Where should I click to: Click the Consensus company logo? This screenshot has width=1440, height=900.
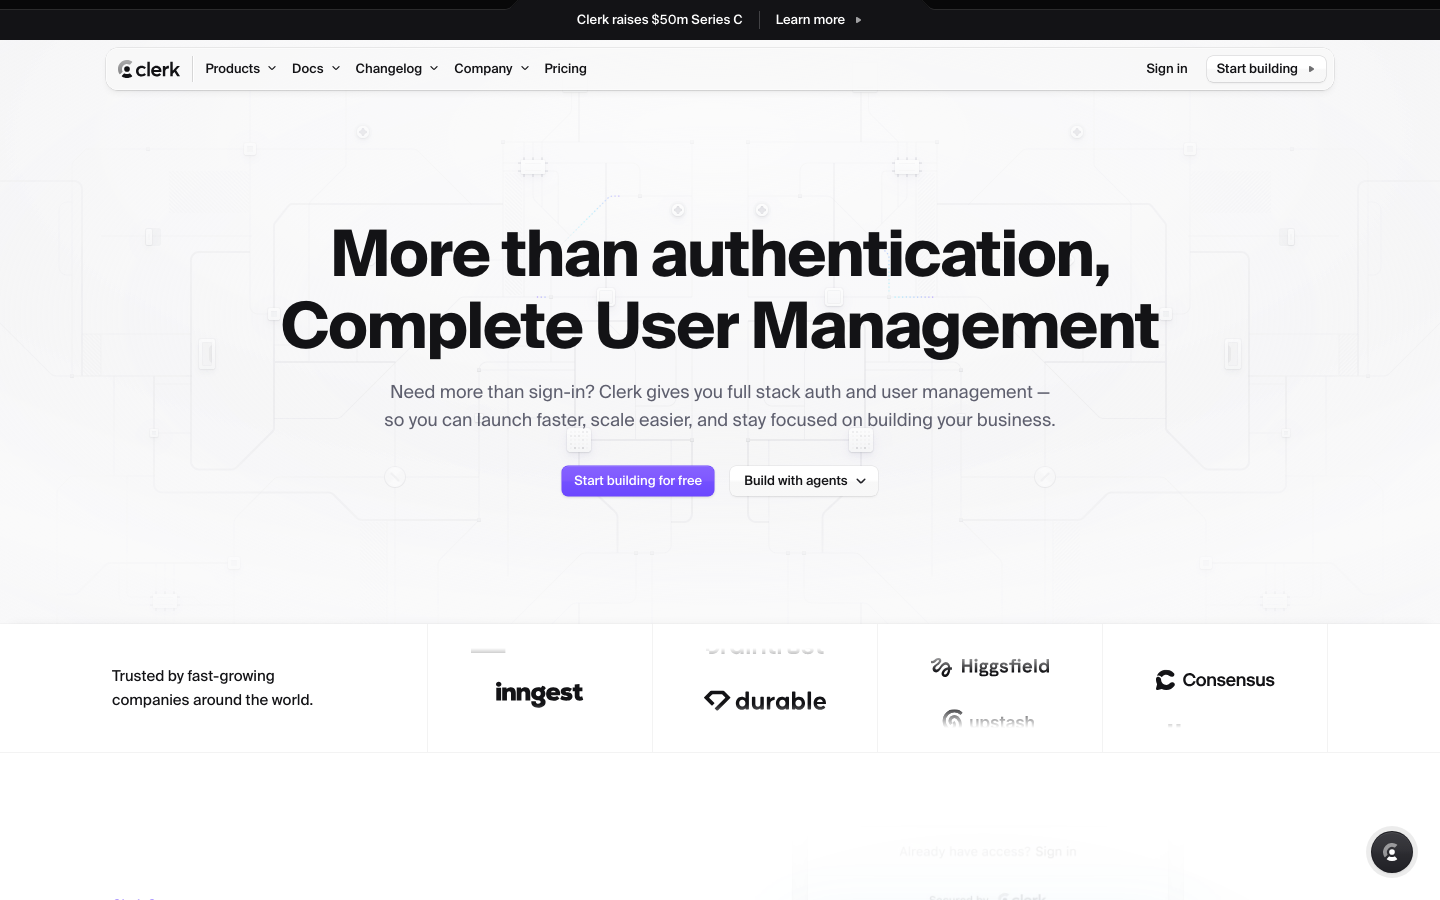pos(1215,680)
